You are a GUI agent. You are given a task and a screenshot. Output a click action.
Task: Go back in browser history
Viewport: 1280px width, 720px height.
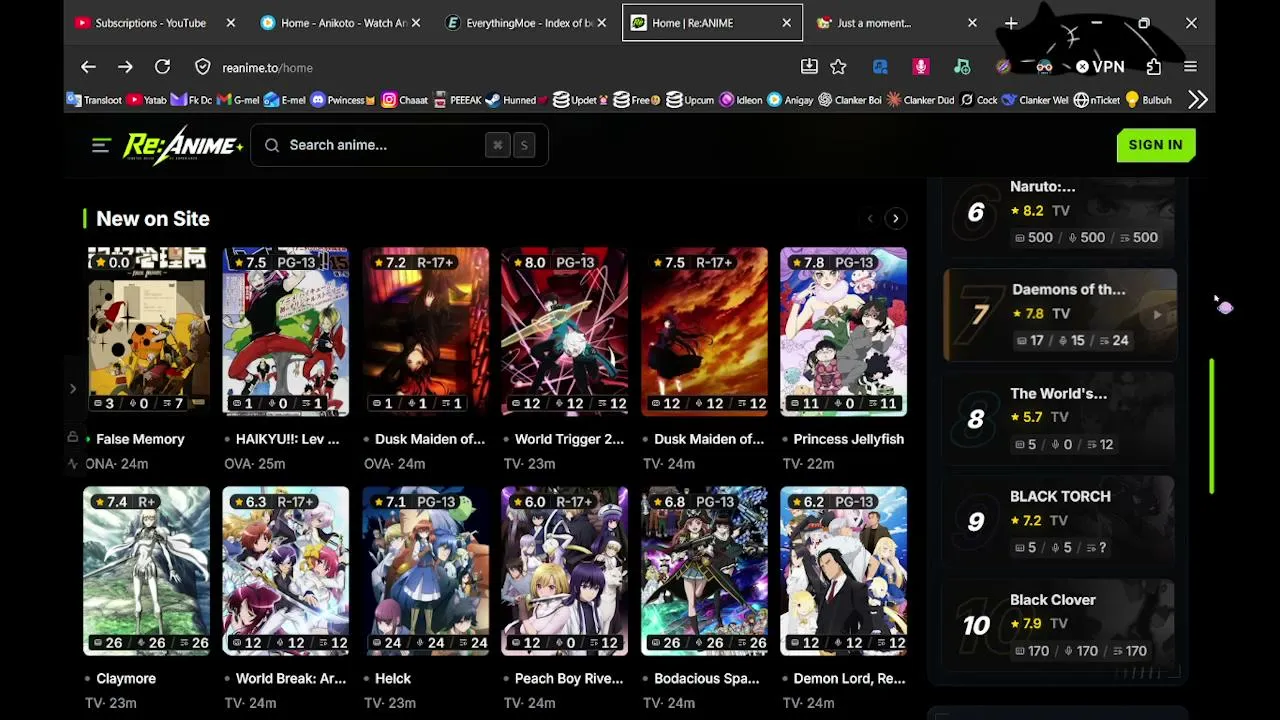[x=88, y=67]
